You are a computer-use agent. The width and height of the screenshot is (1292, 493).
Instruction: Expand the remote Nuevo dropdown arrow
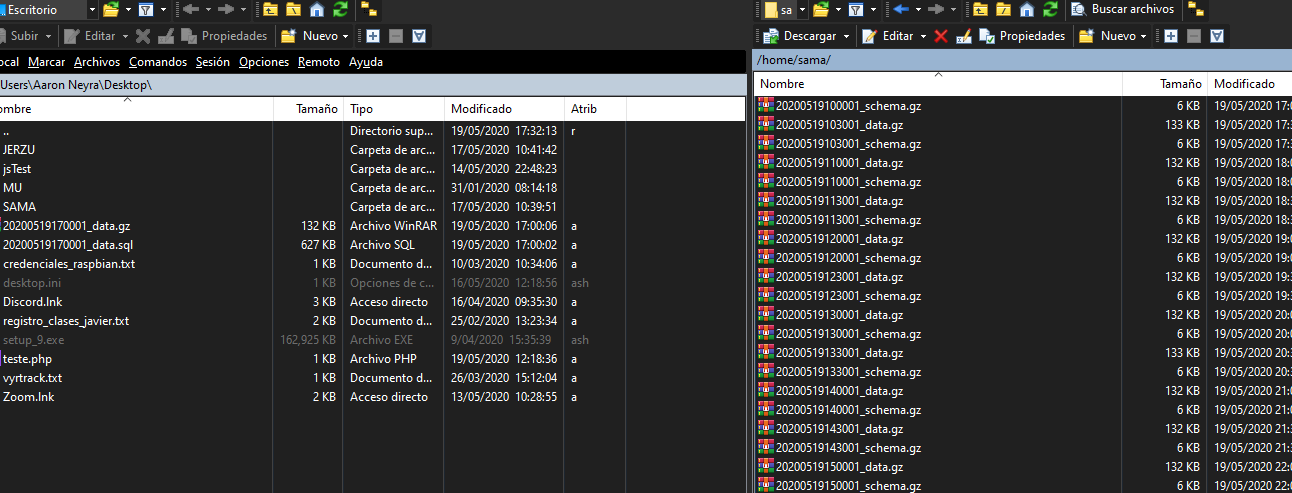(x=1145, y=36)
